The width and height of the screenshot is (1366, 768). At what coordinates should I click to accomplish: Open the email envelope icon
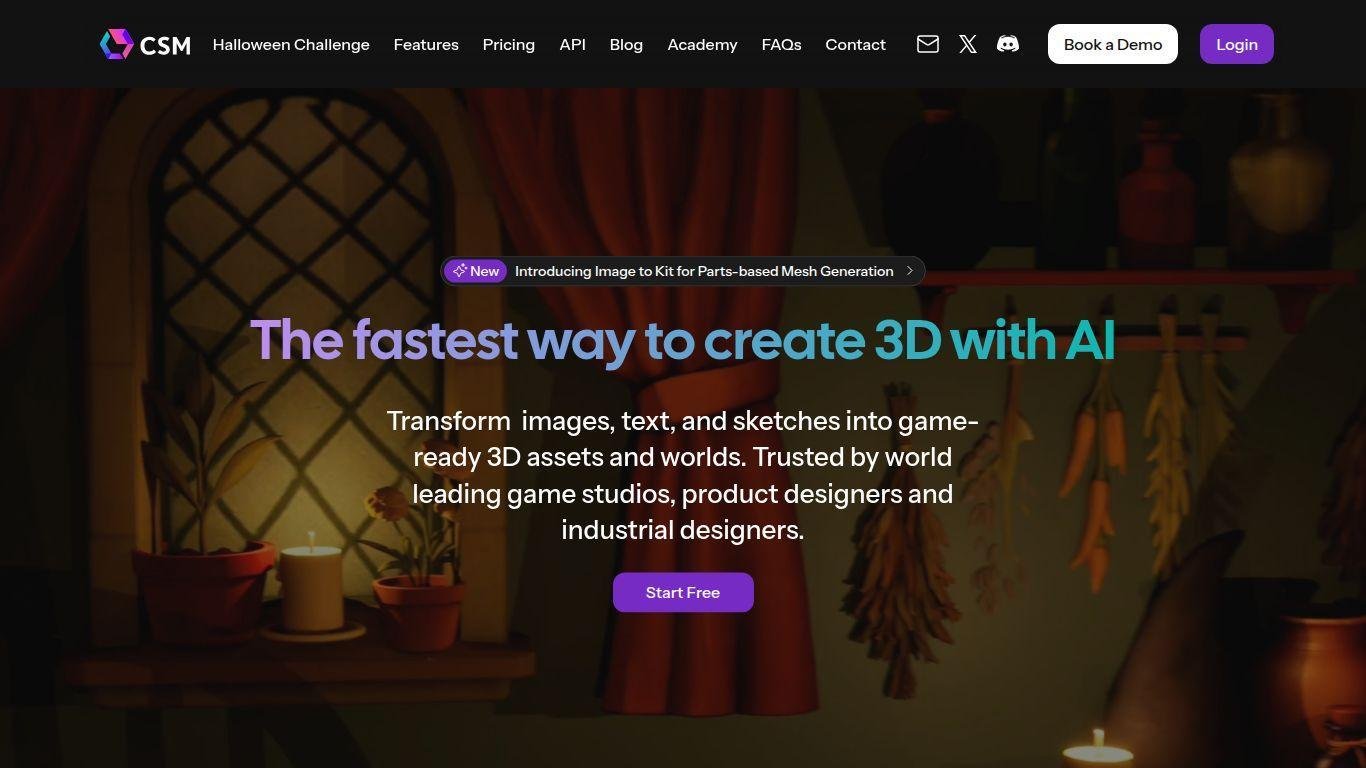tap(927, 44)
